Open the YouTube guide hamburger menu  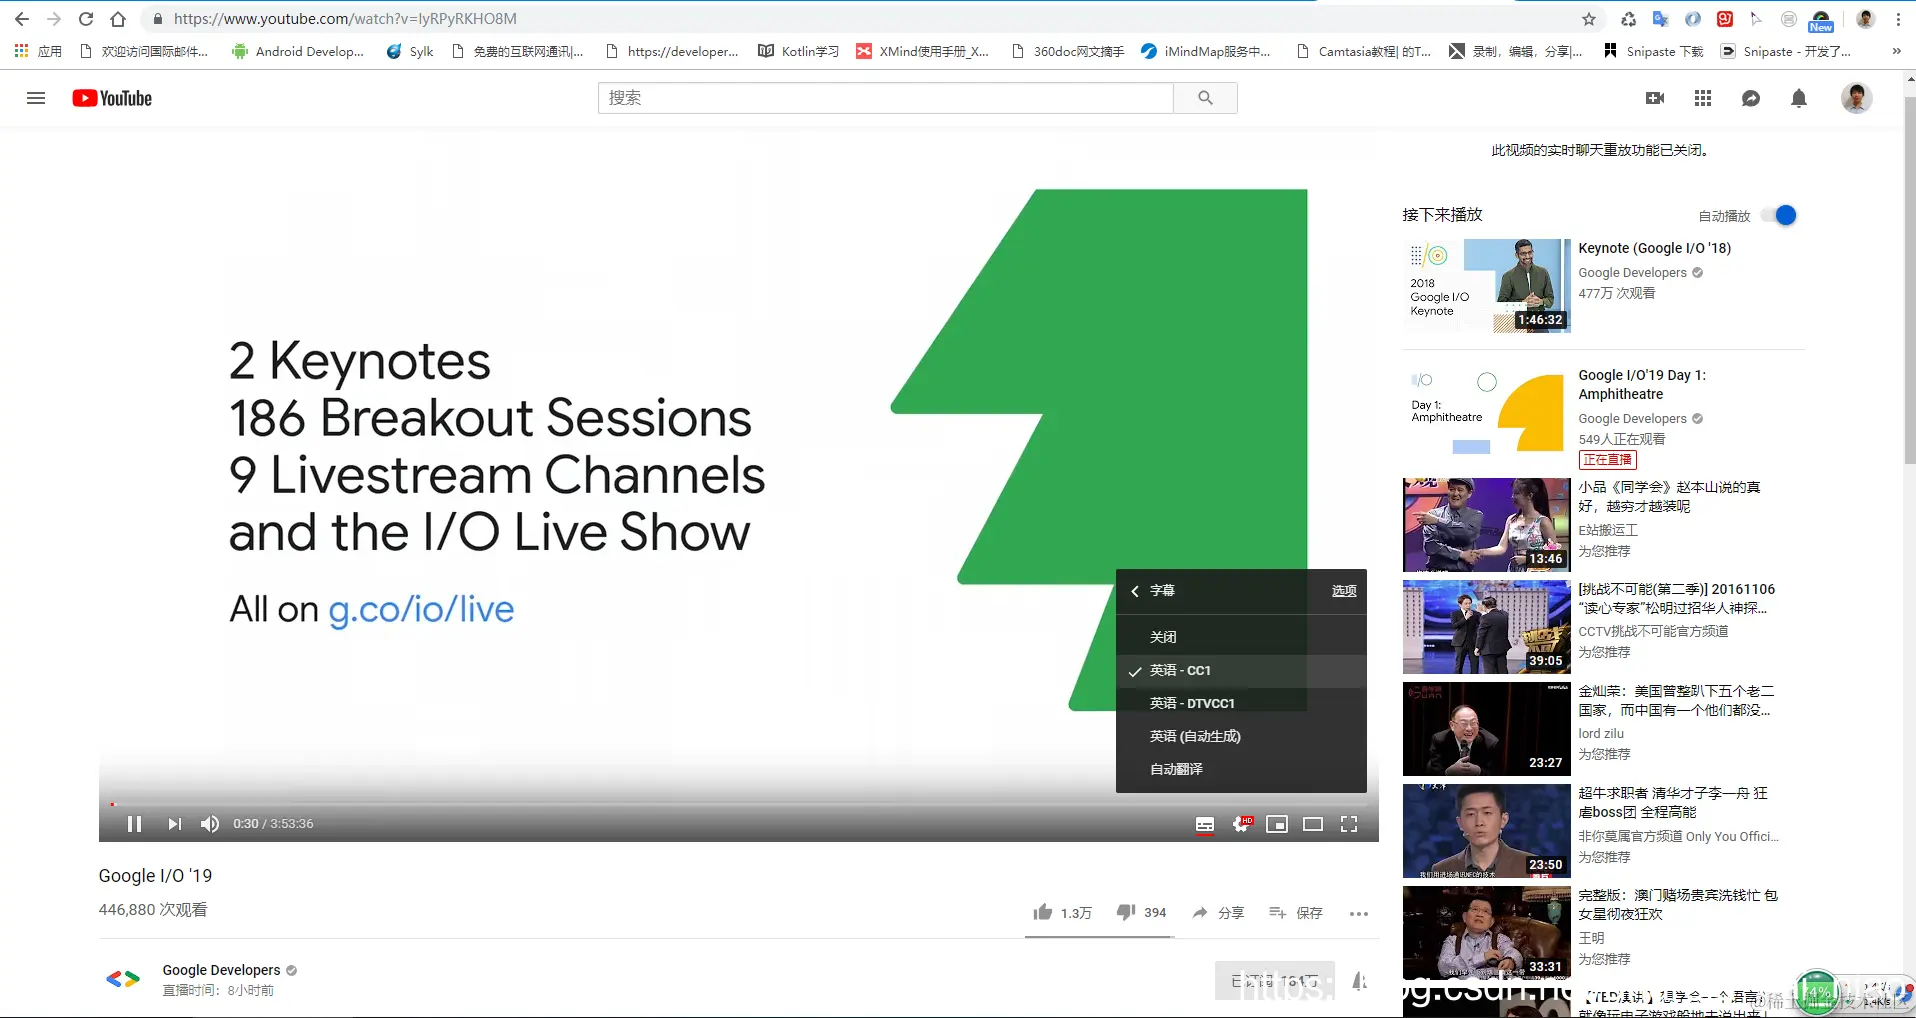tap(36, 98)
